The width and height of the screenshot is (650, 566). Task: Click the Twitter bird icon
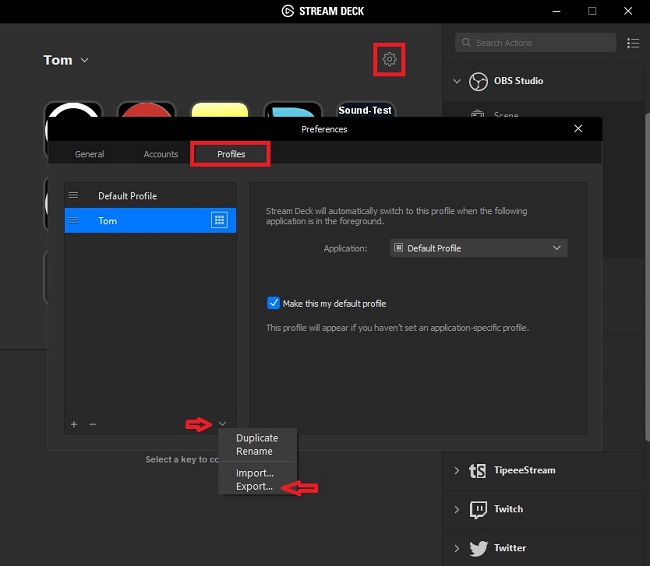478,548
